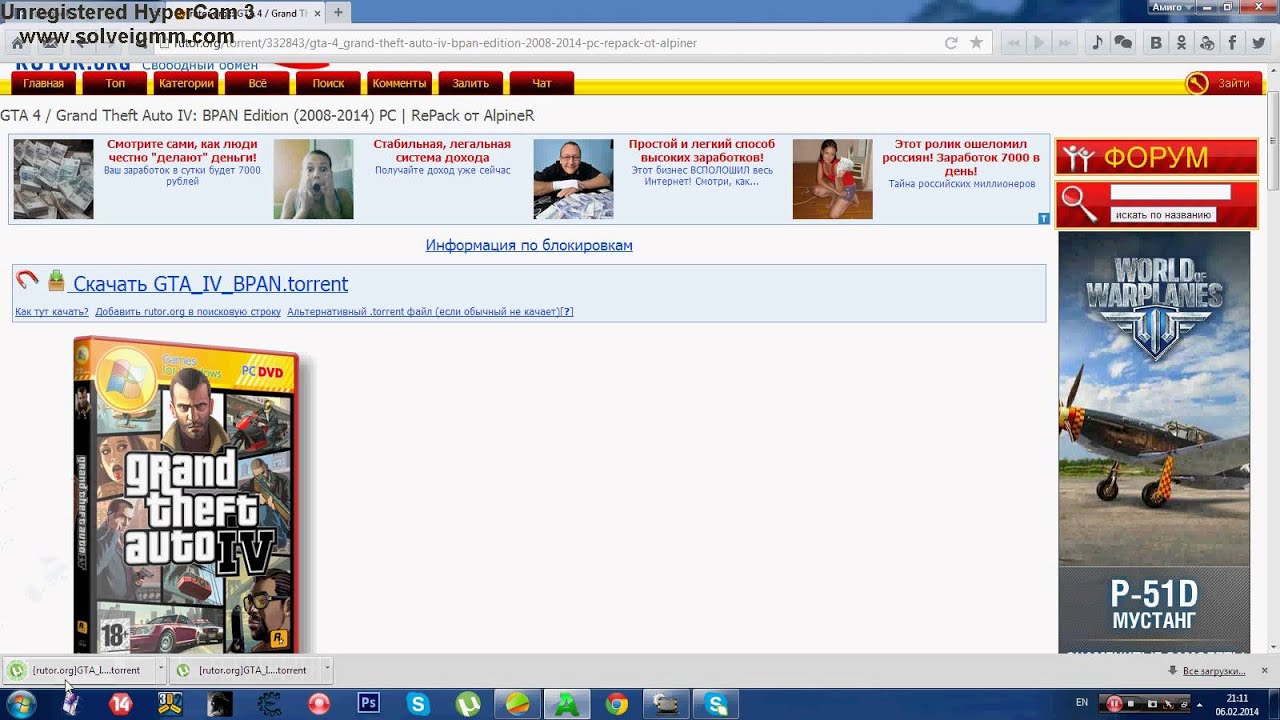Click the red 14 taskbar icon
The height and width of the screenshot is (720, 1280).
tap(120, 703)
